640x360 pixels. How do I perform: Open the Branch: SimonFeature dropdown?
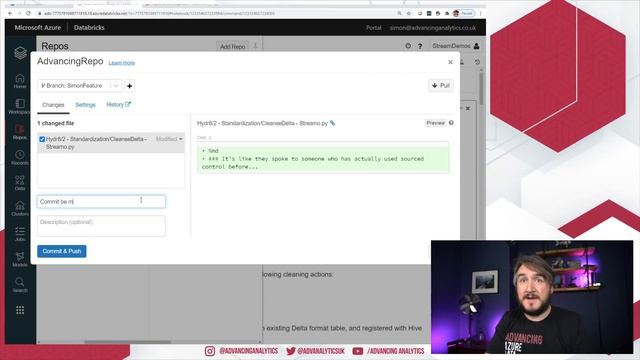tap(79, 86)
